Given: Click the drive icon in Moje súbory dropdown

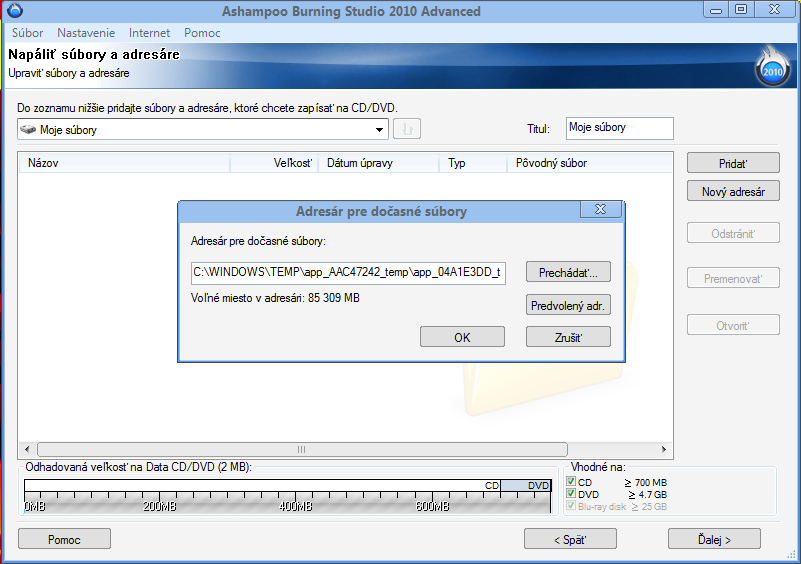Looking at the screenshot, I should (x=28, y=130).
